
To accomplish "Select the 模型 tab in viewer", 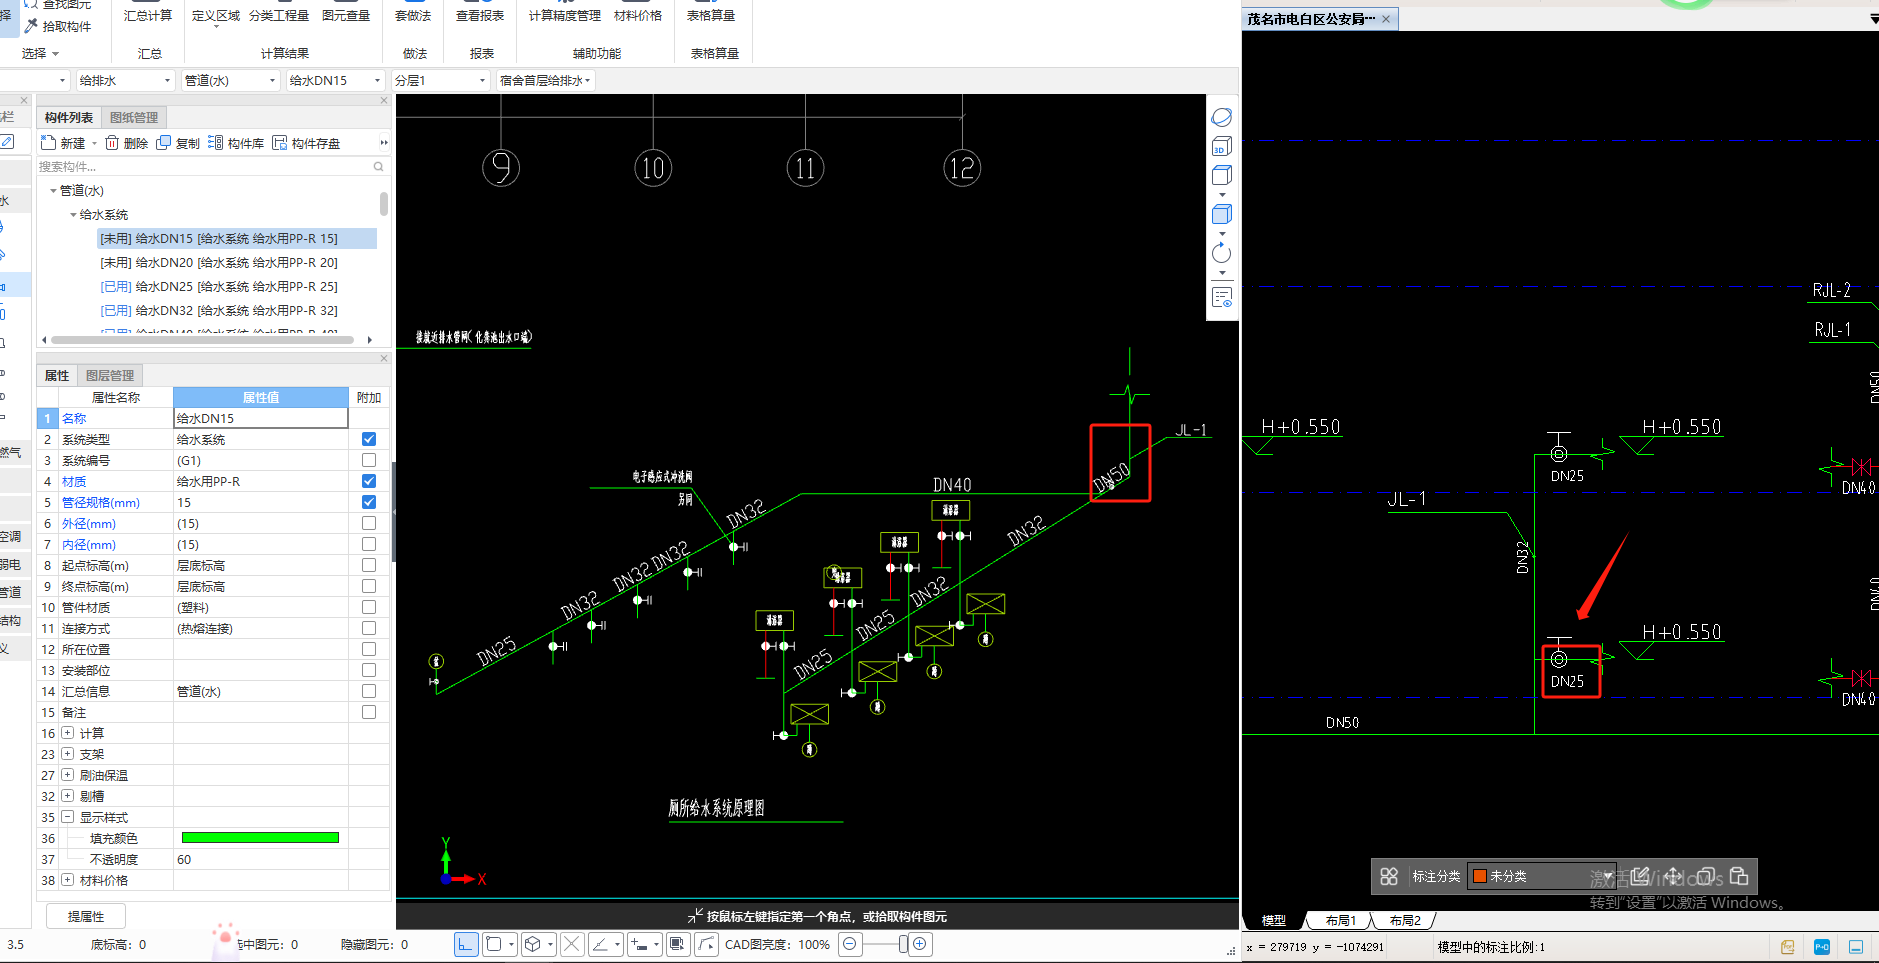I will [x=1274, y=920].
